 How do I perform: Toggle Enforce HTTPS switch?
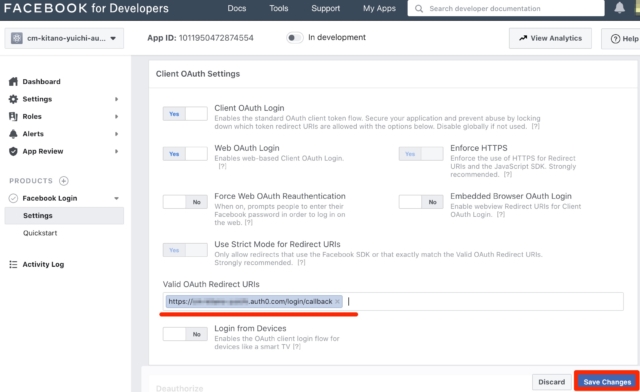(x=421, y=154)
